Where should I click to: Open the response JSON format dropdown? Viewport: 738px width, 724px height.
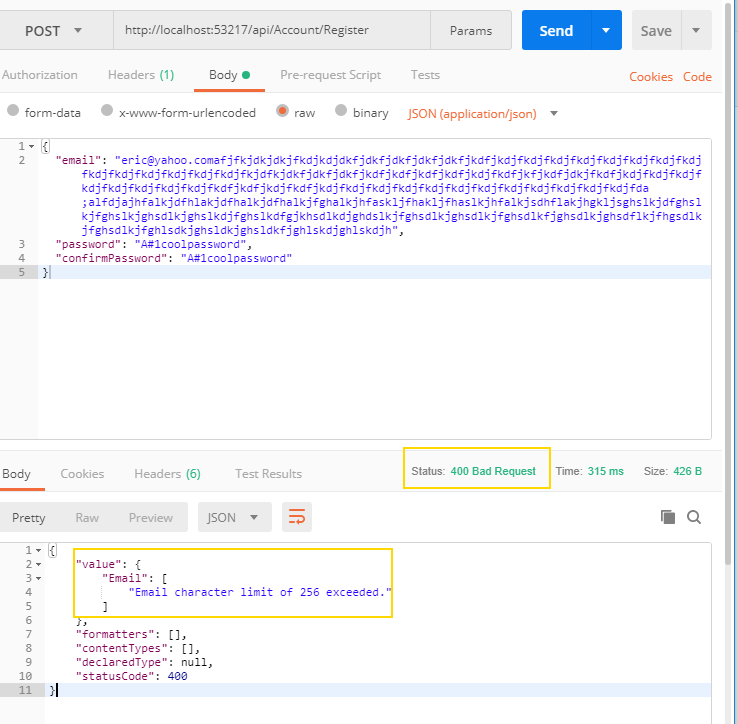234,517
